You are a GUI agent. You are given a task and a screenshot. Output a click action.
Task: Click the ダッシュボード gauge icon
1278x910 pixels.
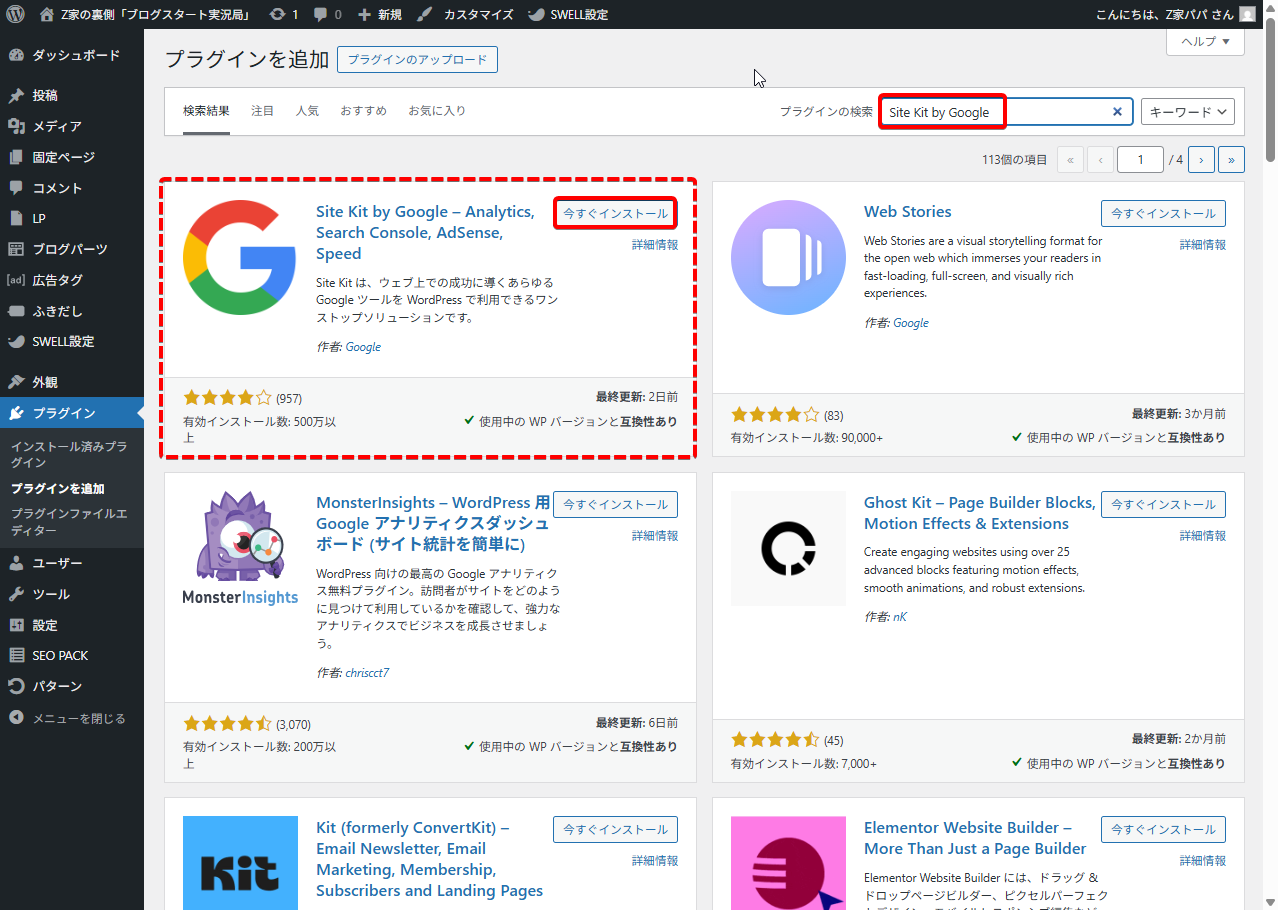point(16,56)
